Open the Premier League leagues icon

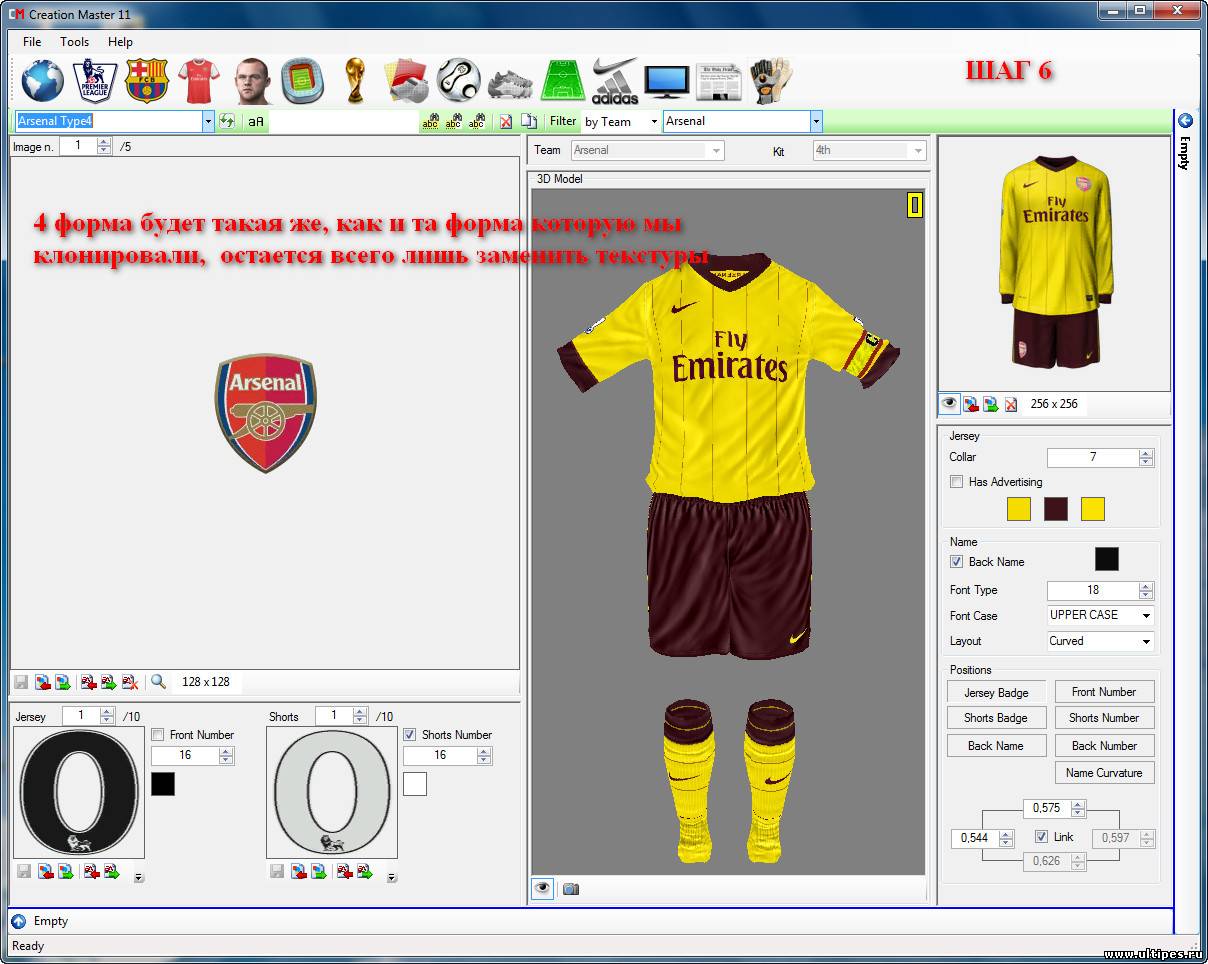95,81
